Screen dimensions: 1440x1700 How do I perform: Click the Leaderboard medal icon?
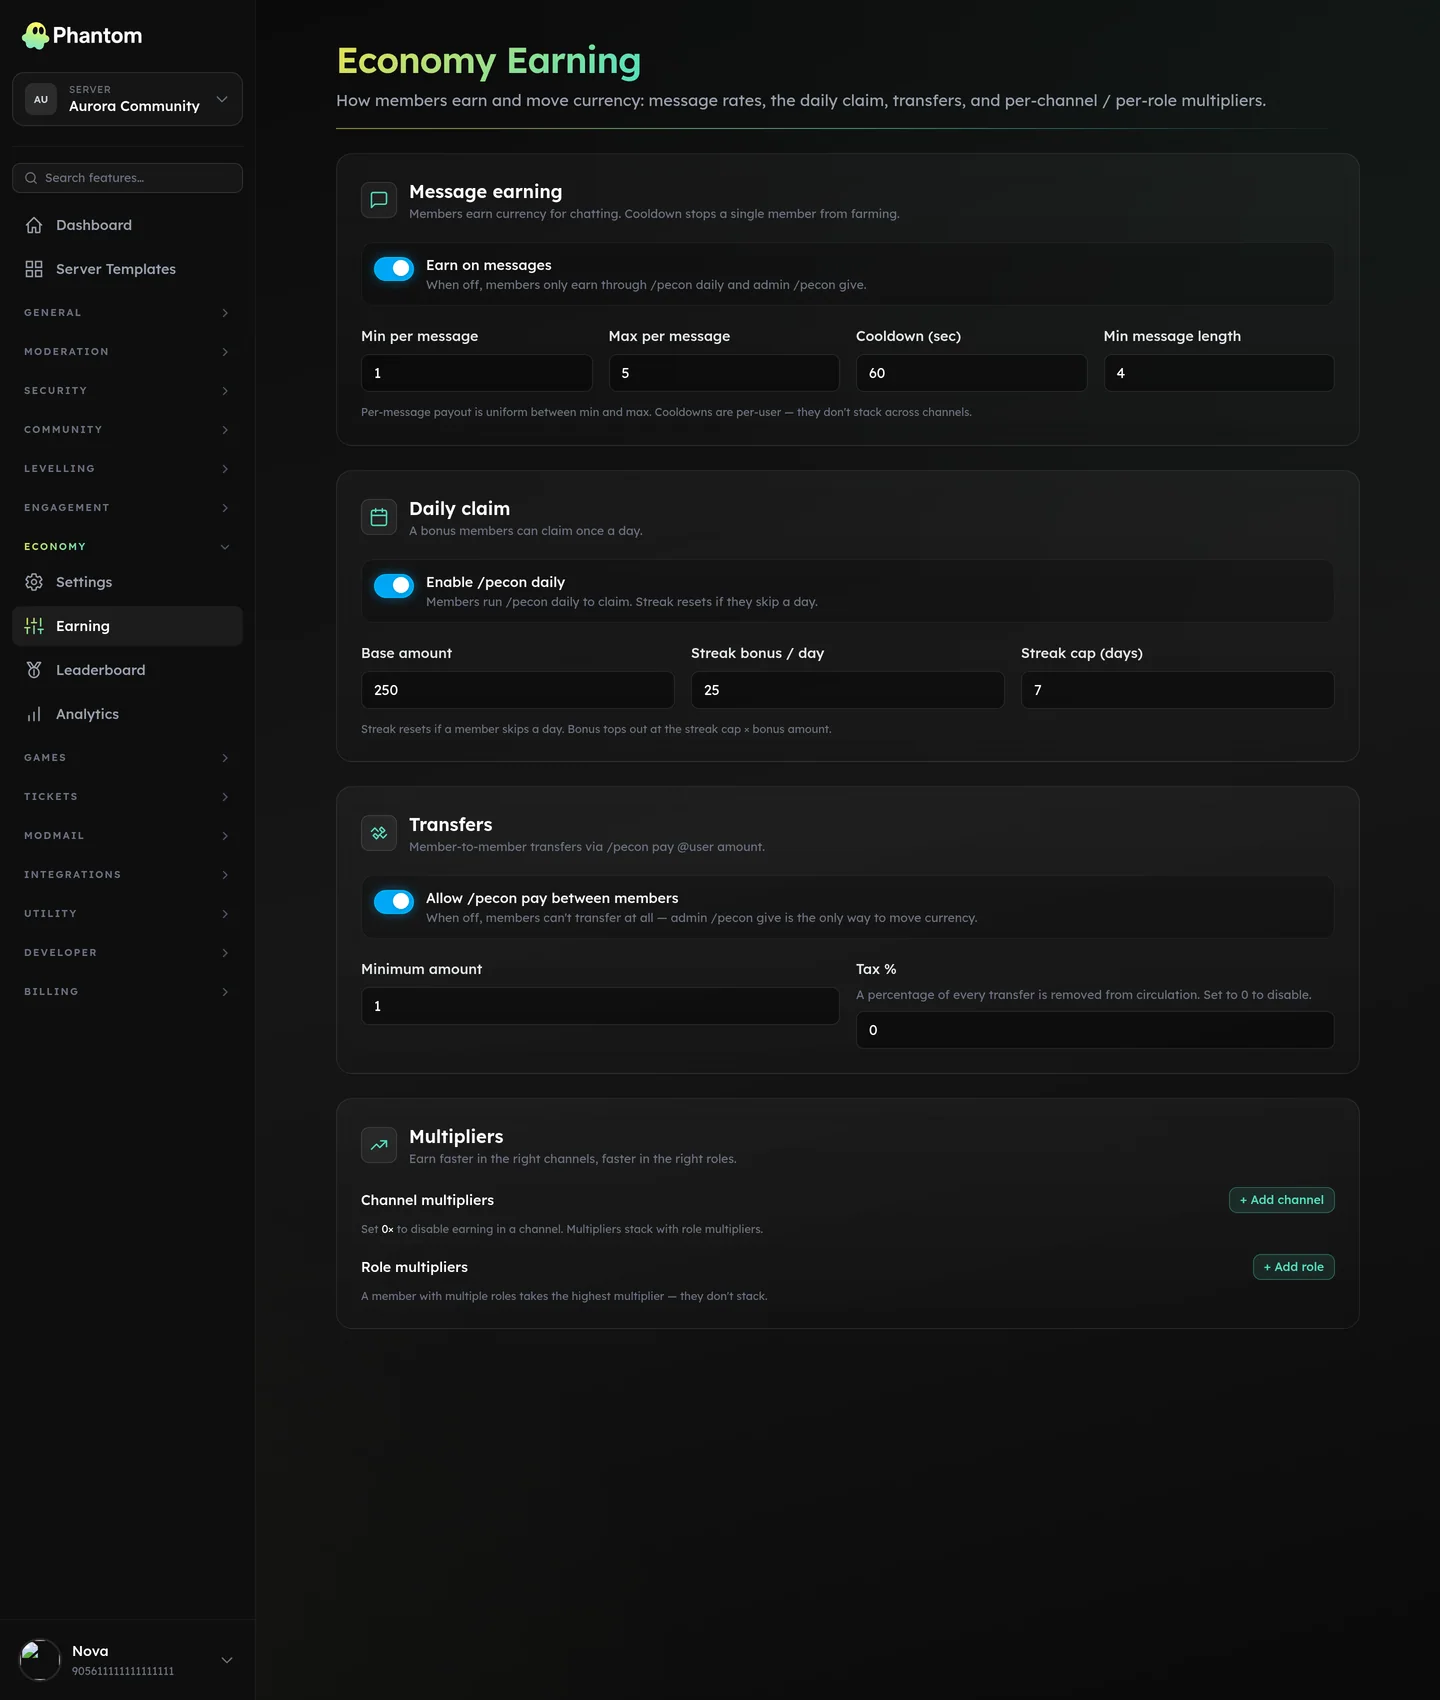34,670
